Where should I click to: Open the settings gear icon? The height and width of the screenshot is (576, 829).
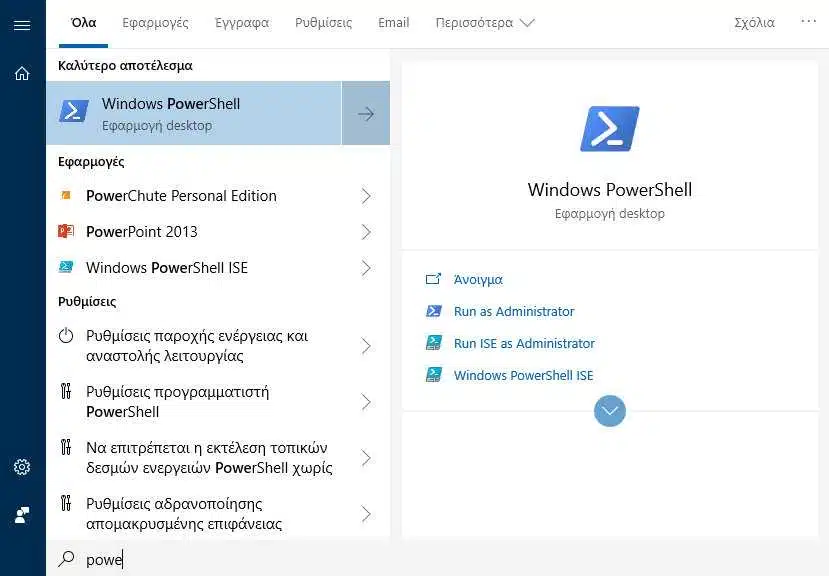pyautogui.click(x=22, y=467)
